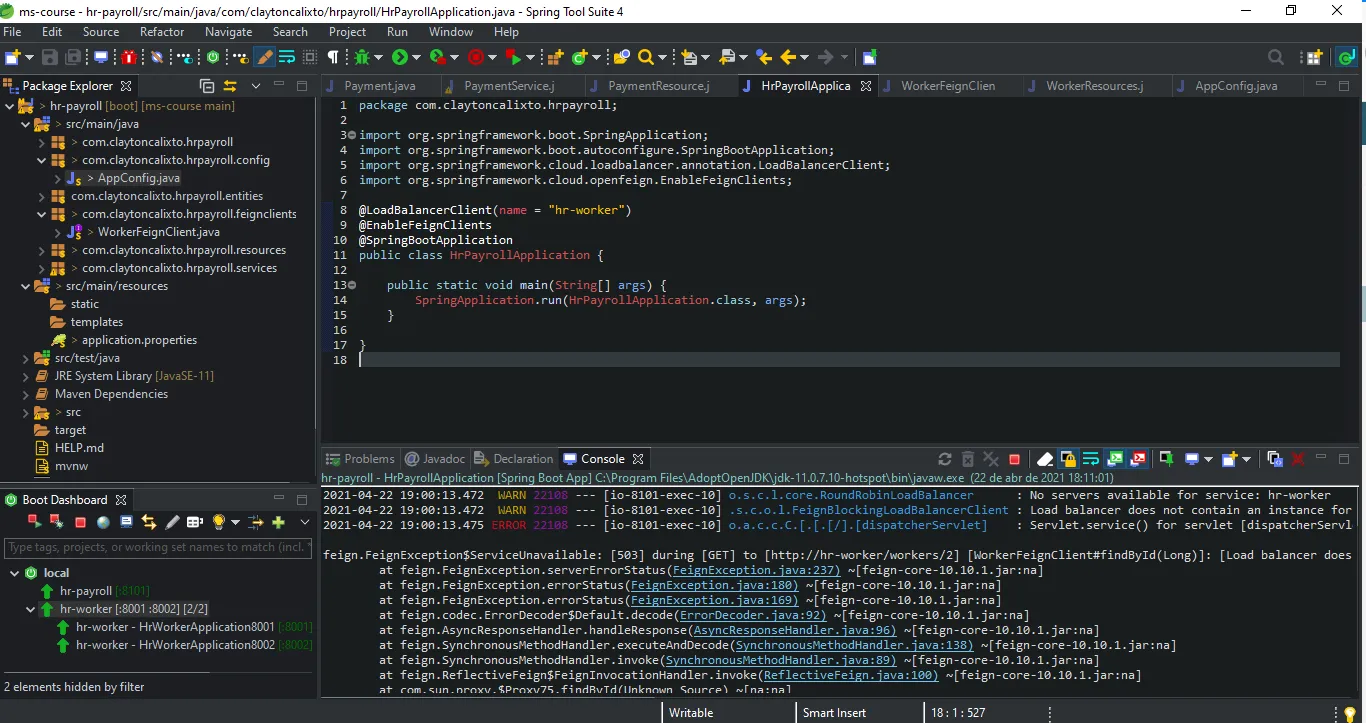Click the Boot Dashboard lightbulb icon
Screen dimensions: 1366x723
[218, 522]
